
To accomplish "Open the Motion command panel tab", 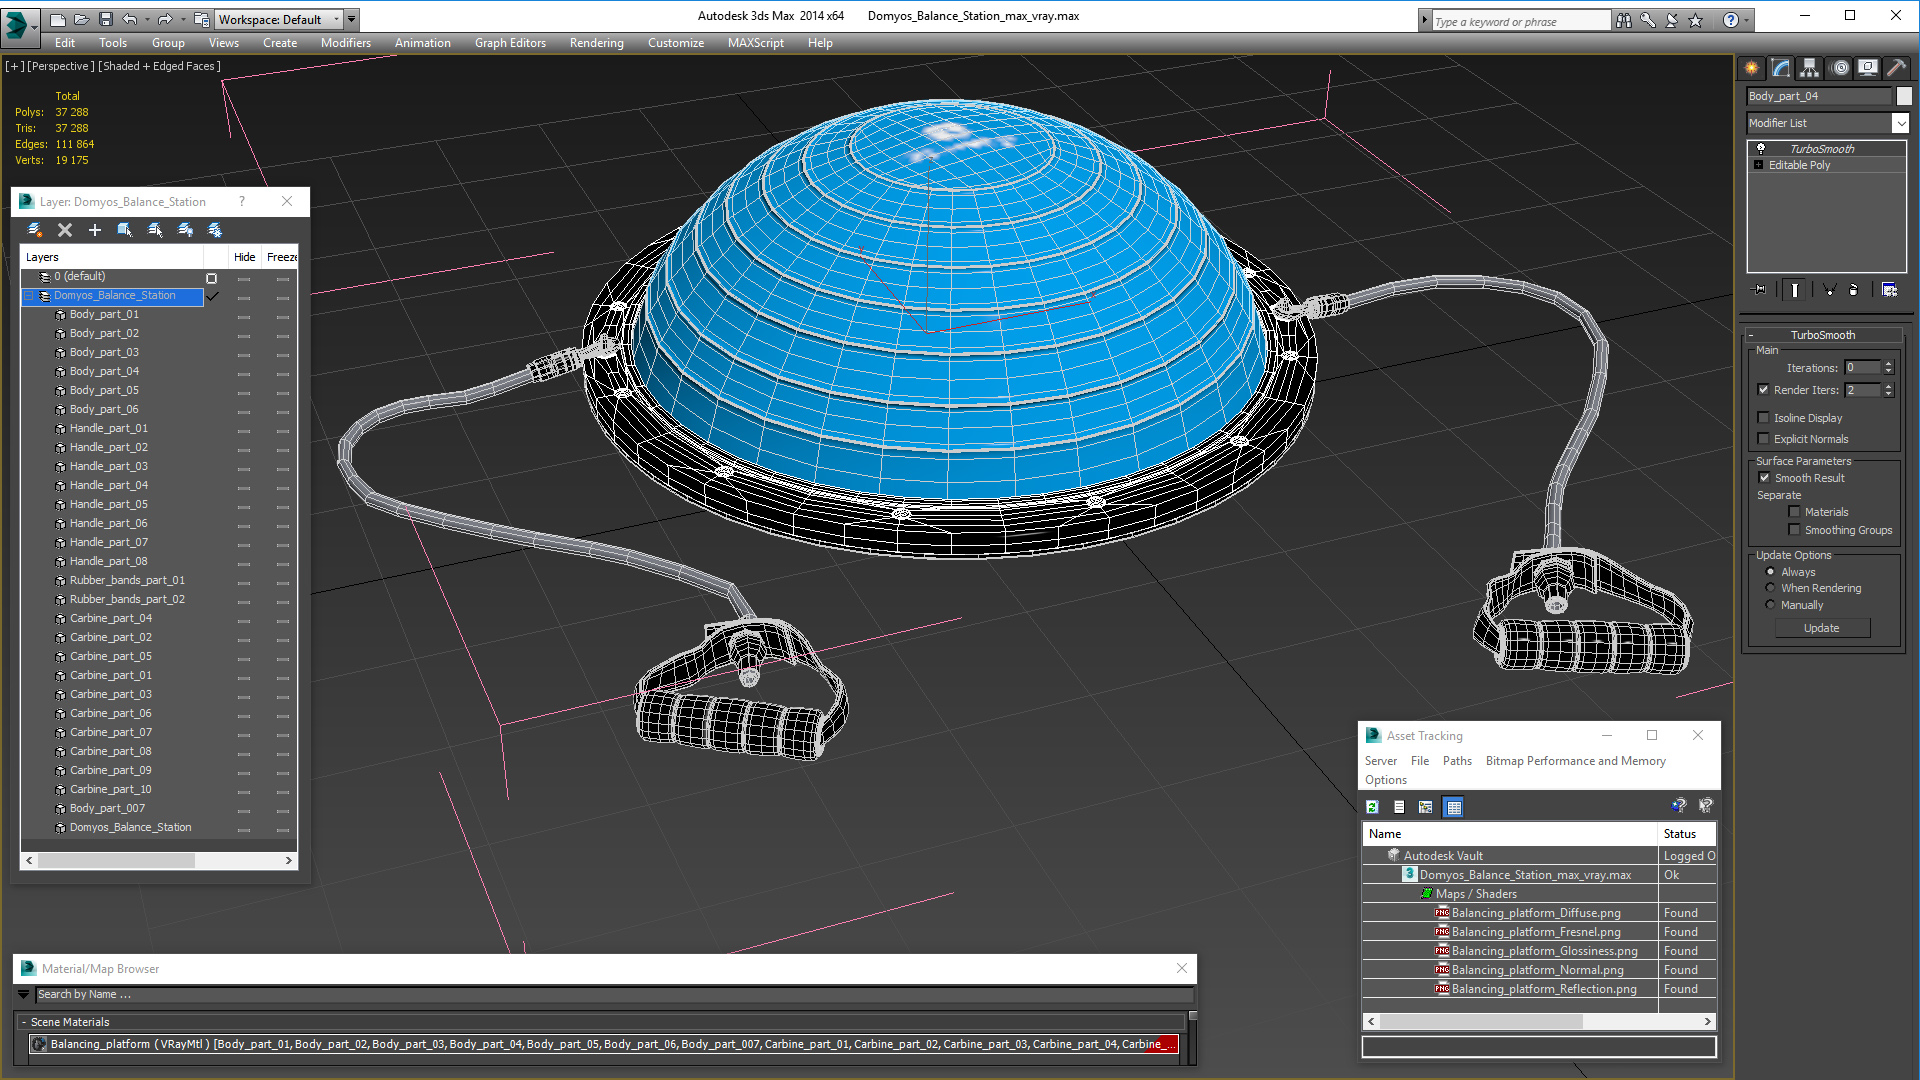I will (1840, 68).
